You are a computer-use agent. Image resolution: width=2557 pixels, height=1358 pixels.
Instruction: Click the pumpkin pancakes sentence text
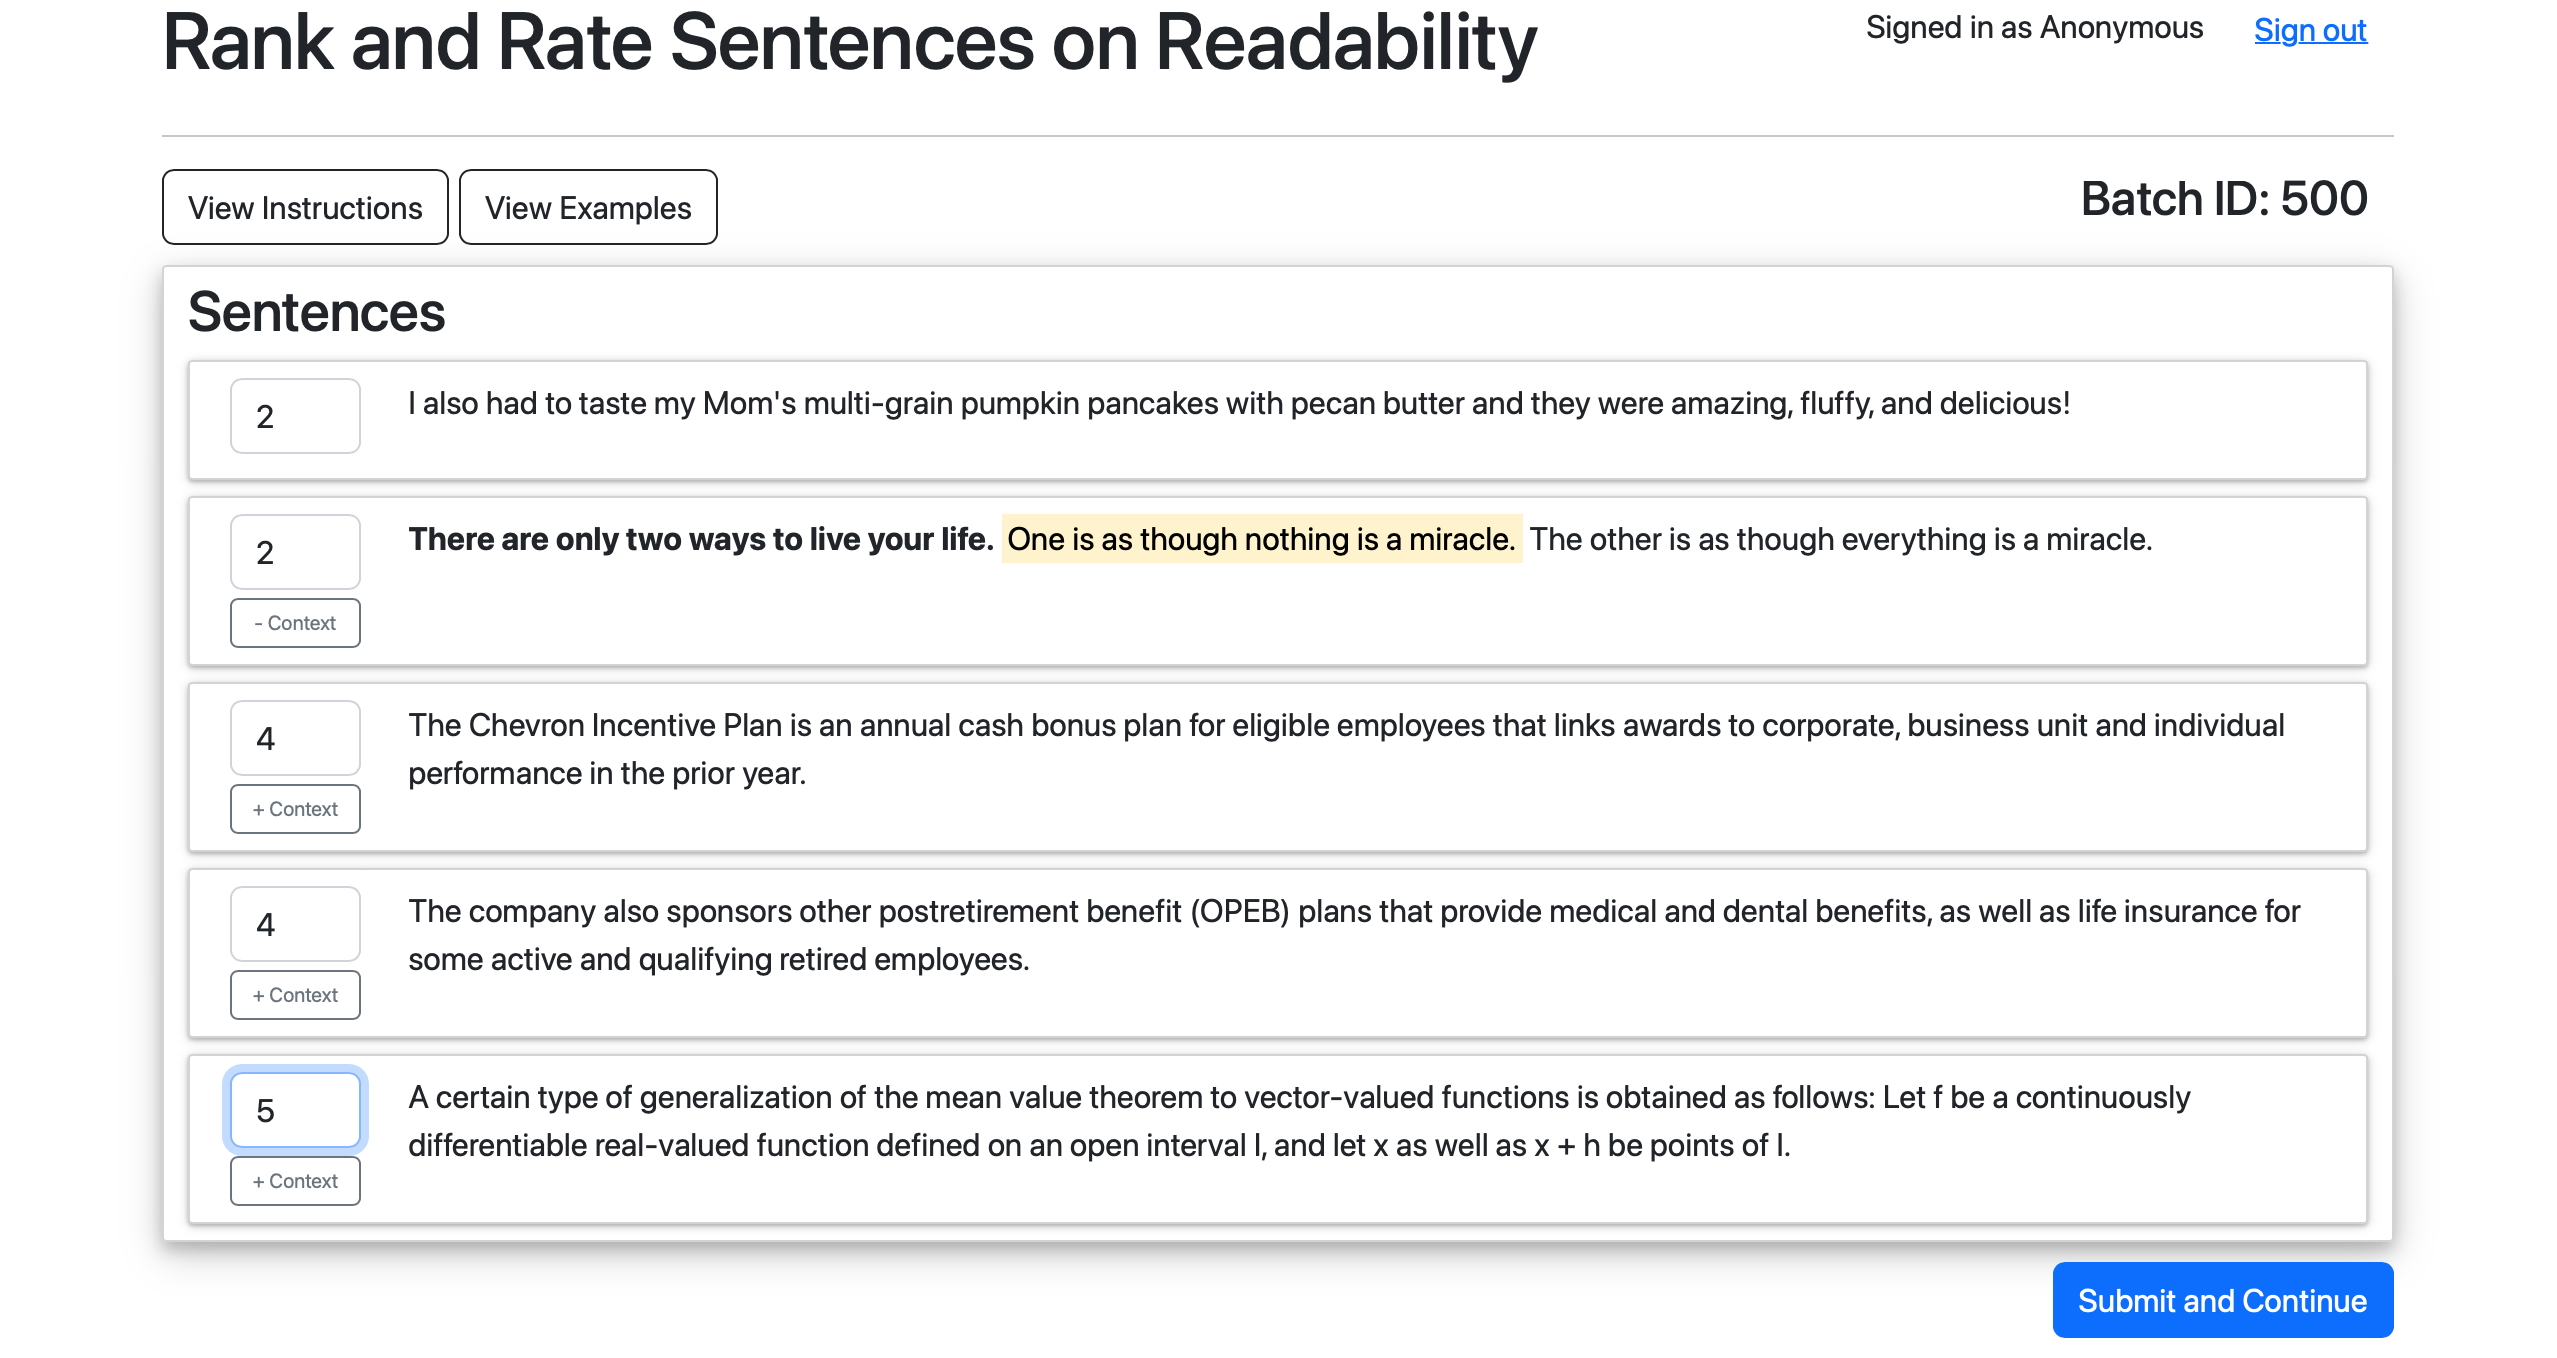1238,403
